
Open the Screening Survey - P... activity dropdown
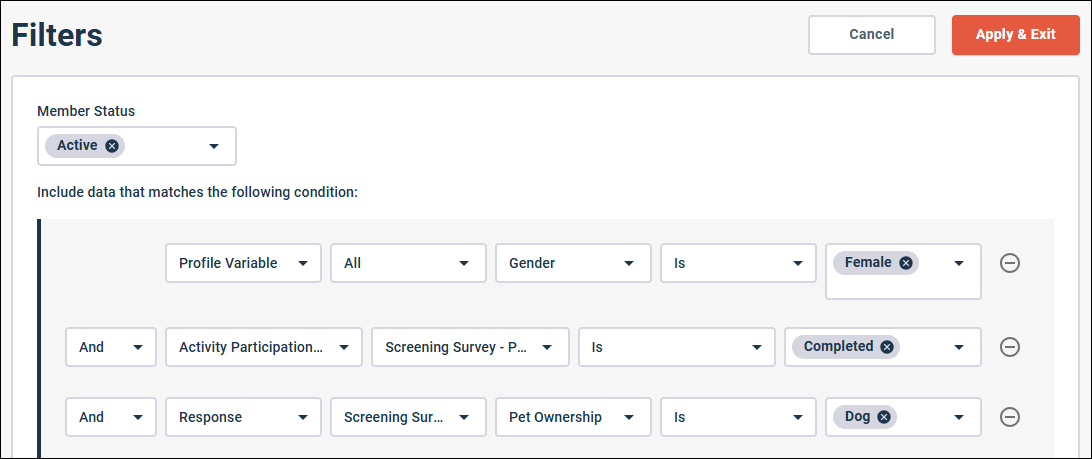point(469,347)
